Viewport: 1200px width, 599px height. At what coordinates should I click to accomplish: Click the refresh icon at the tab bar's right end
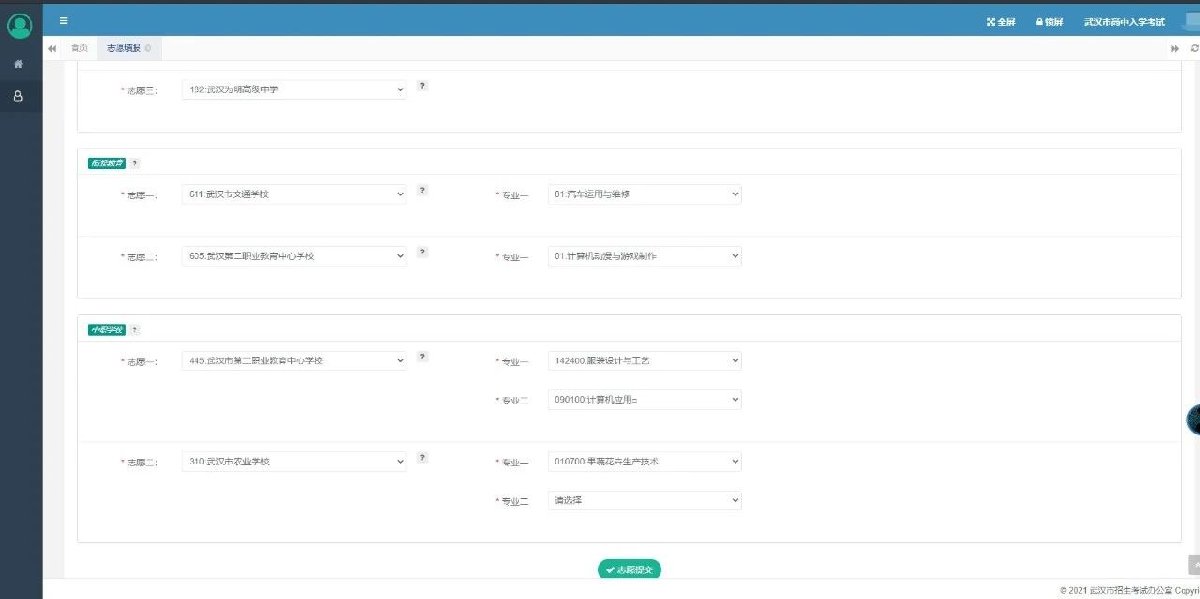[x=1194, y=48]
